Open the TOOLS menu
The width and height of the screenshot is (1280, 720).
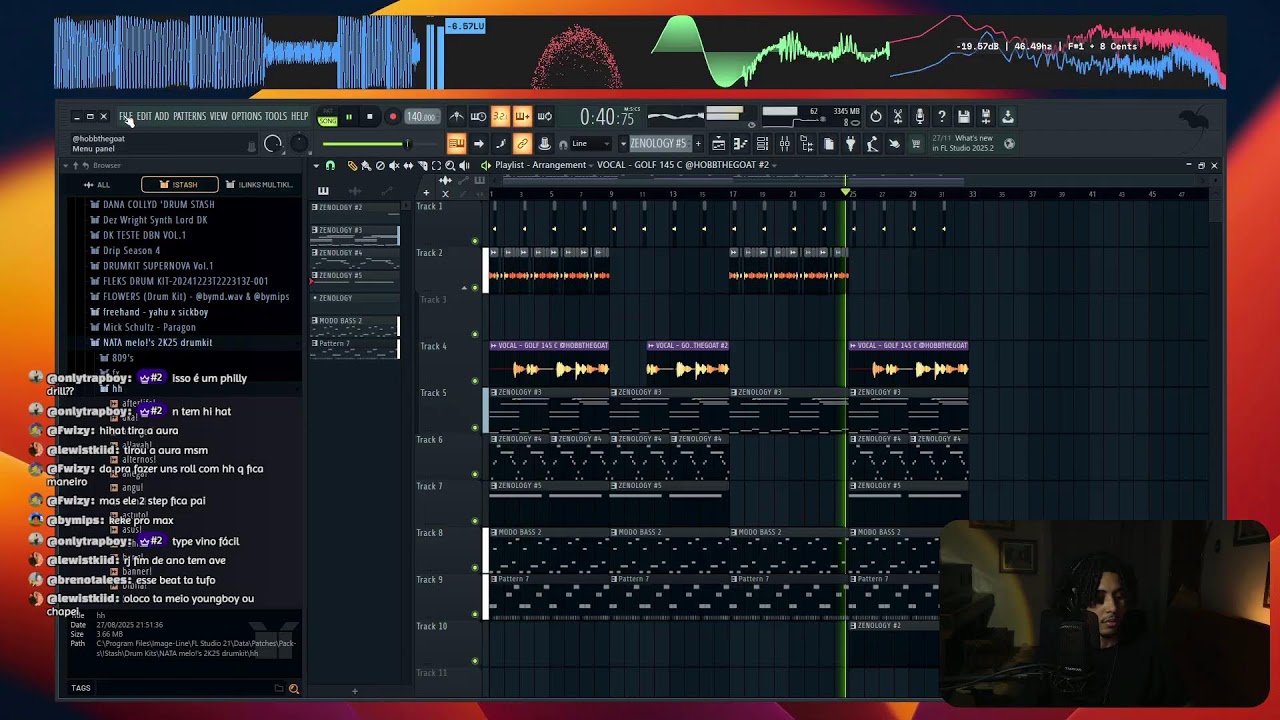point(276,116)
